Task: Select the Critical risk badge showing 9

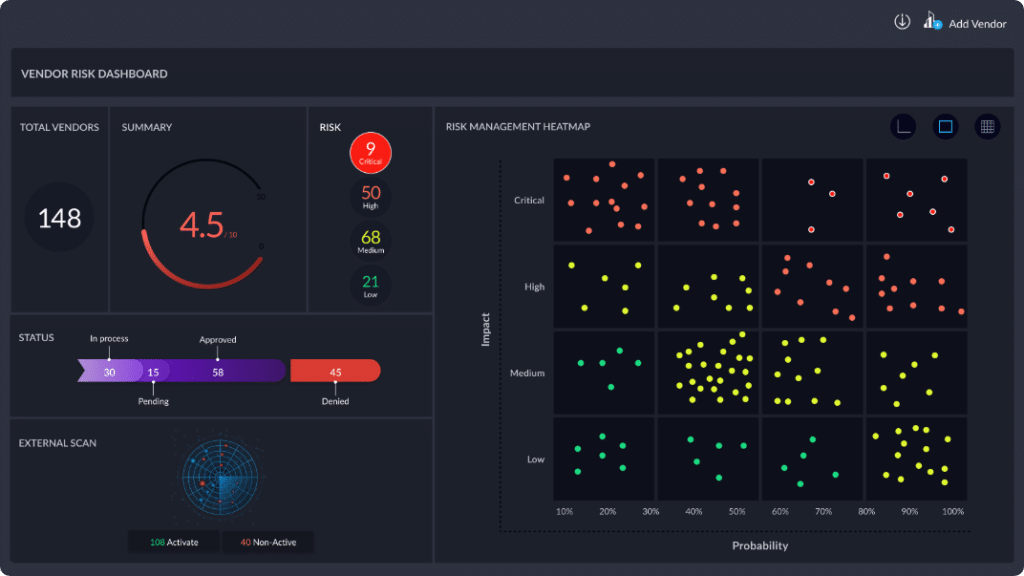Action: (371, 153)
